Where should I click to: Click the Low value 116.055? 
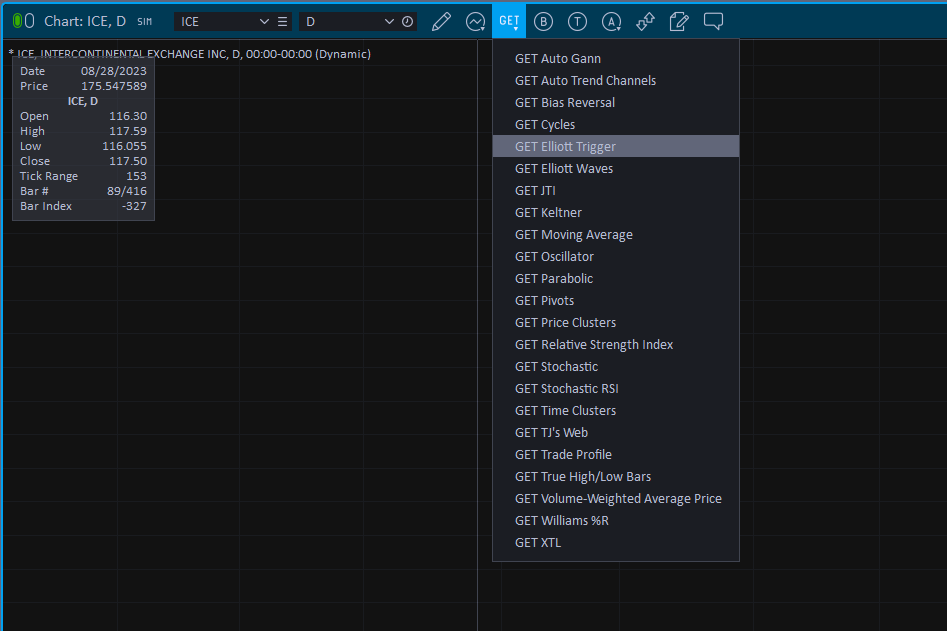coord(124,146)
